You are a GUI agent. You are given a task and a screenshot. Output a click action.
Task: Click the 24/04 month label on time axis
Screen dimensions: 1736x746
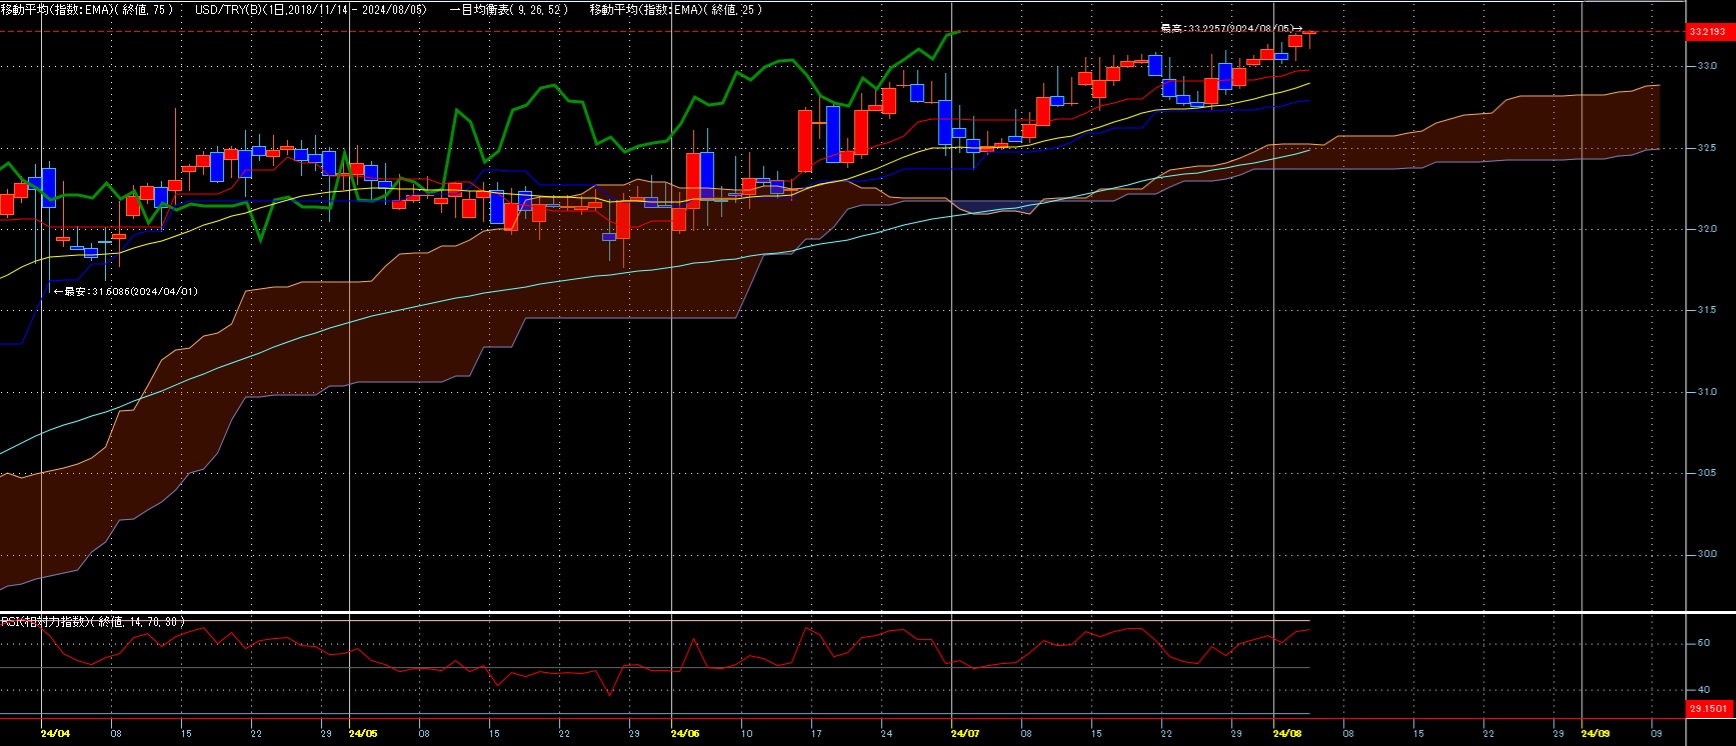[x=55, y=733]
